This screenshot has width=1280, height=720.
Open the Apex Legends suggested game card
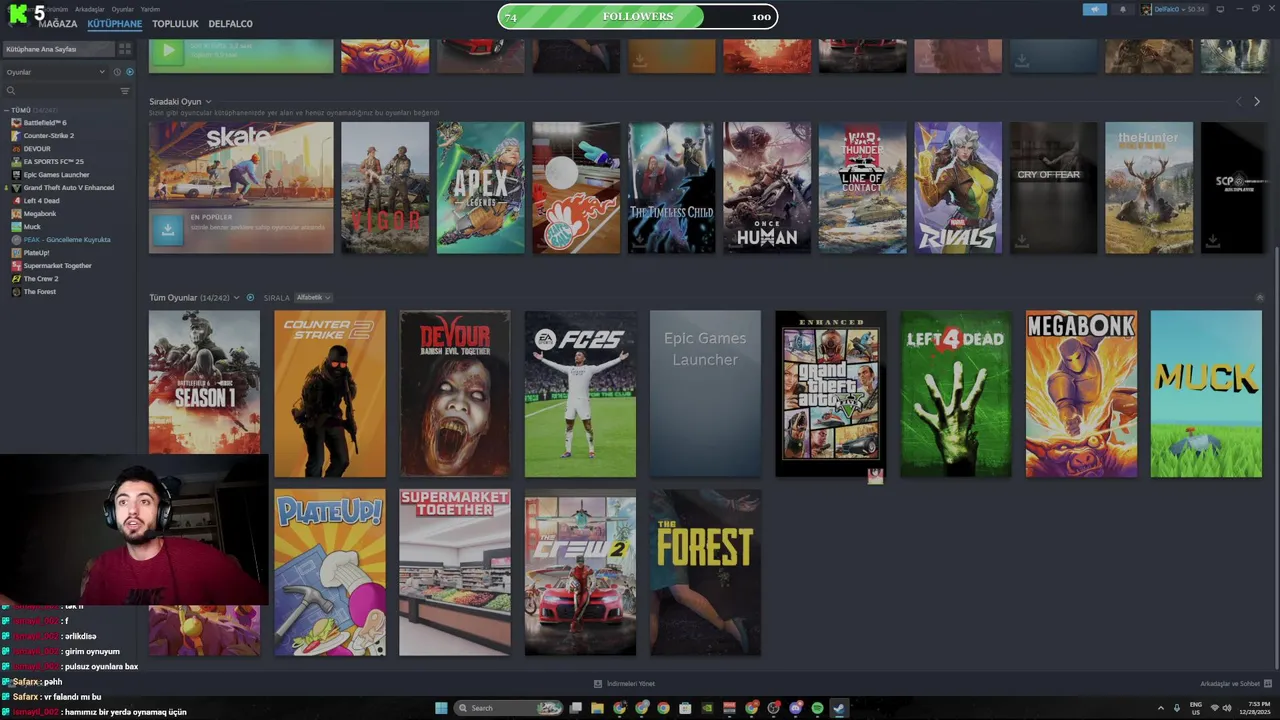click(x=480, y=187)
